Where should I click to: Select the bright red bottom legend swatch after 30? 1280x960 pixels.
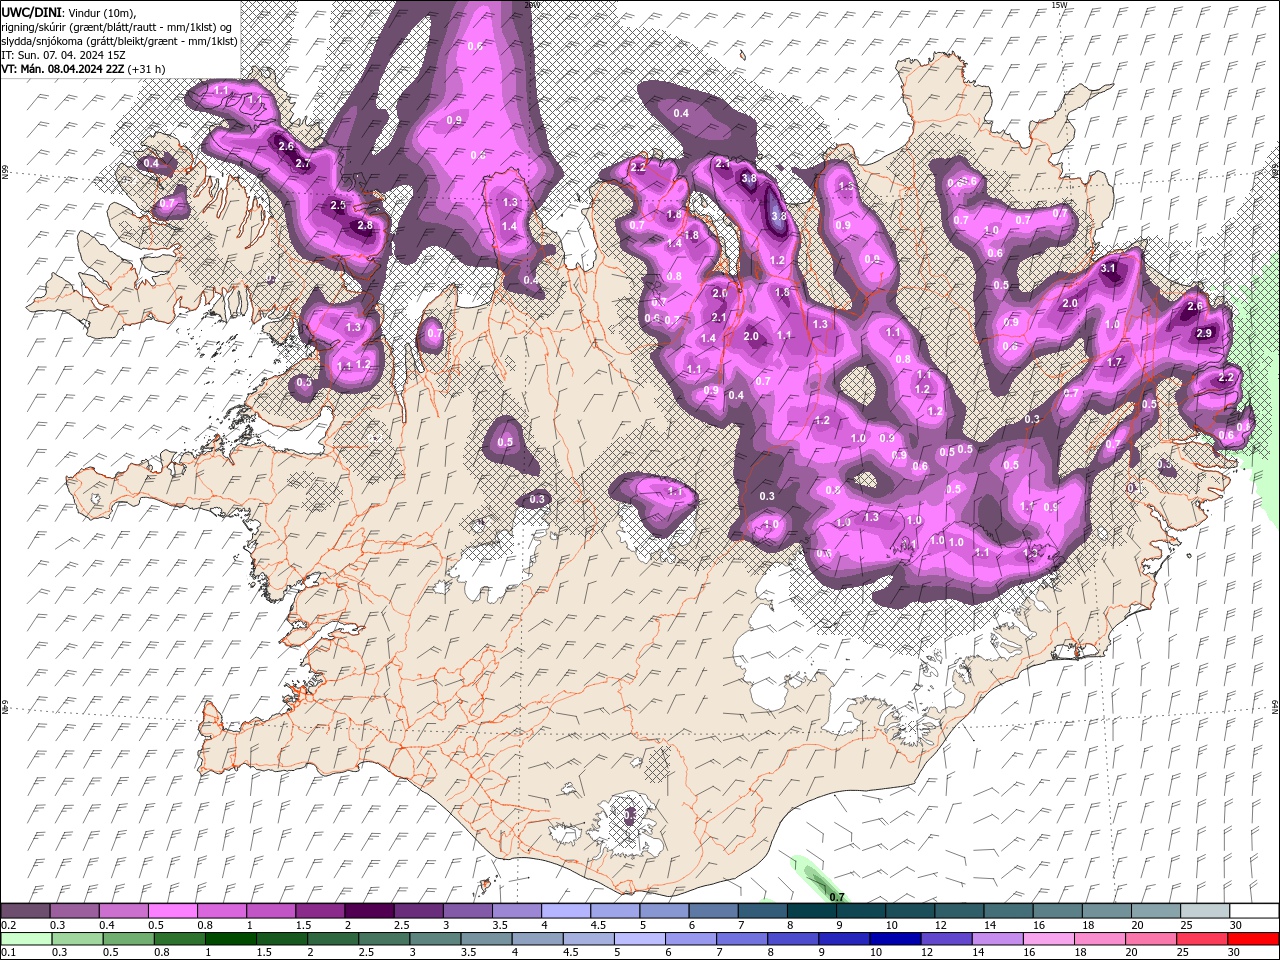click(1254, 939)
